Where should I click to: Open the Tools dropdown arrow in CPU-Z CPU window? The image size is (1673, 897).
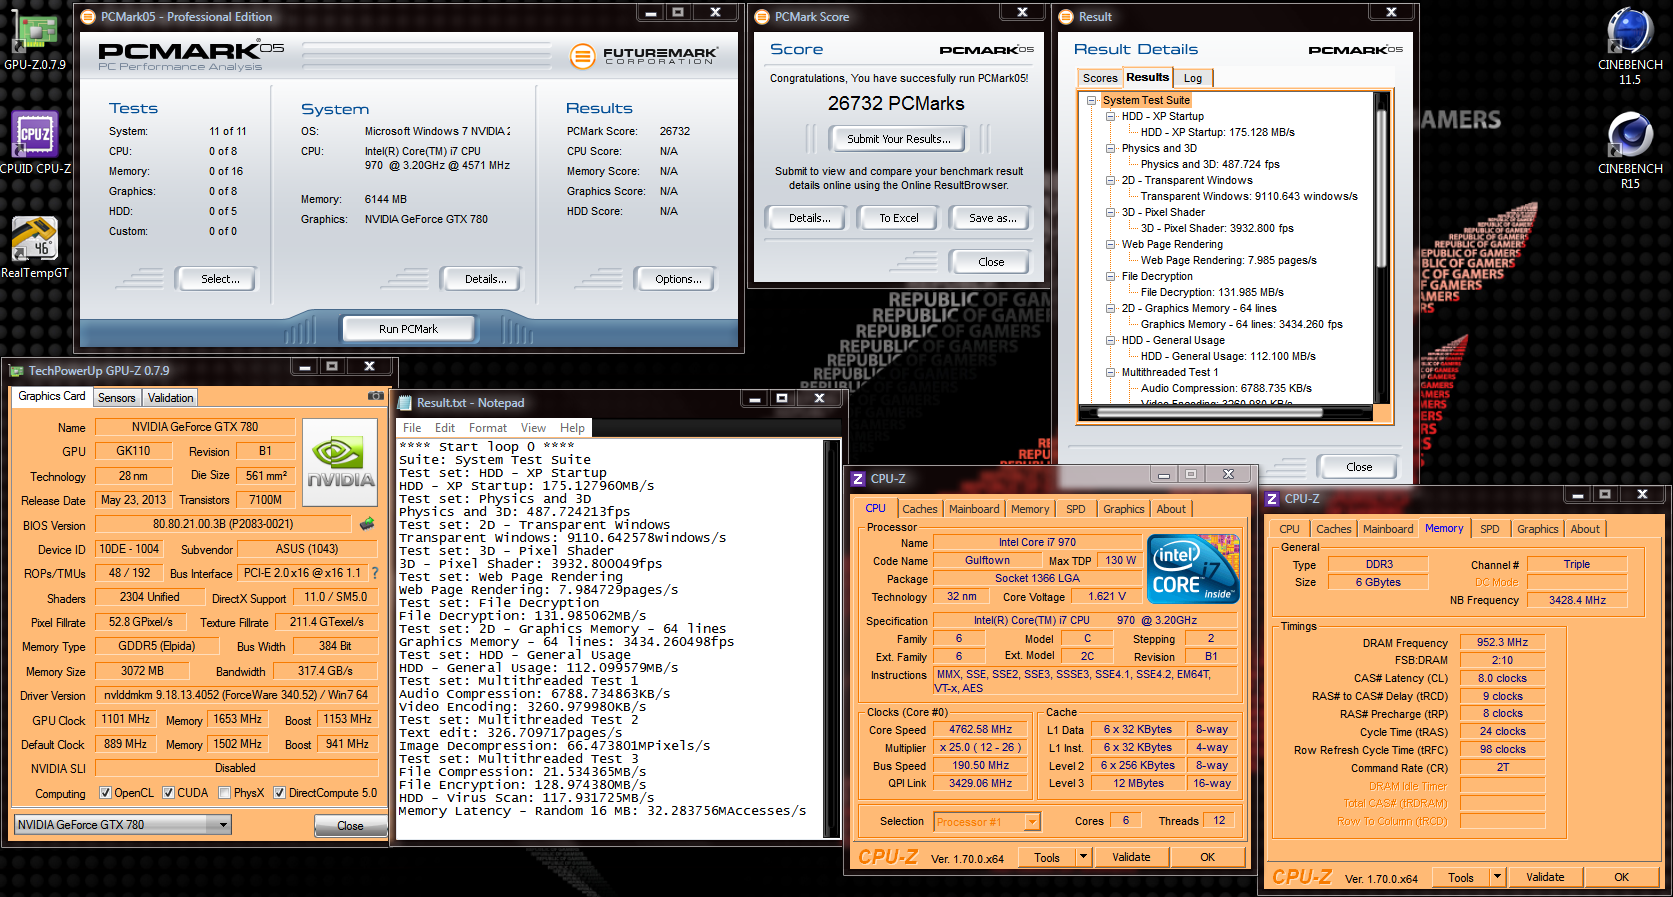[x=1082, y=857]
